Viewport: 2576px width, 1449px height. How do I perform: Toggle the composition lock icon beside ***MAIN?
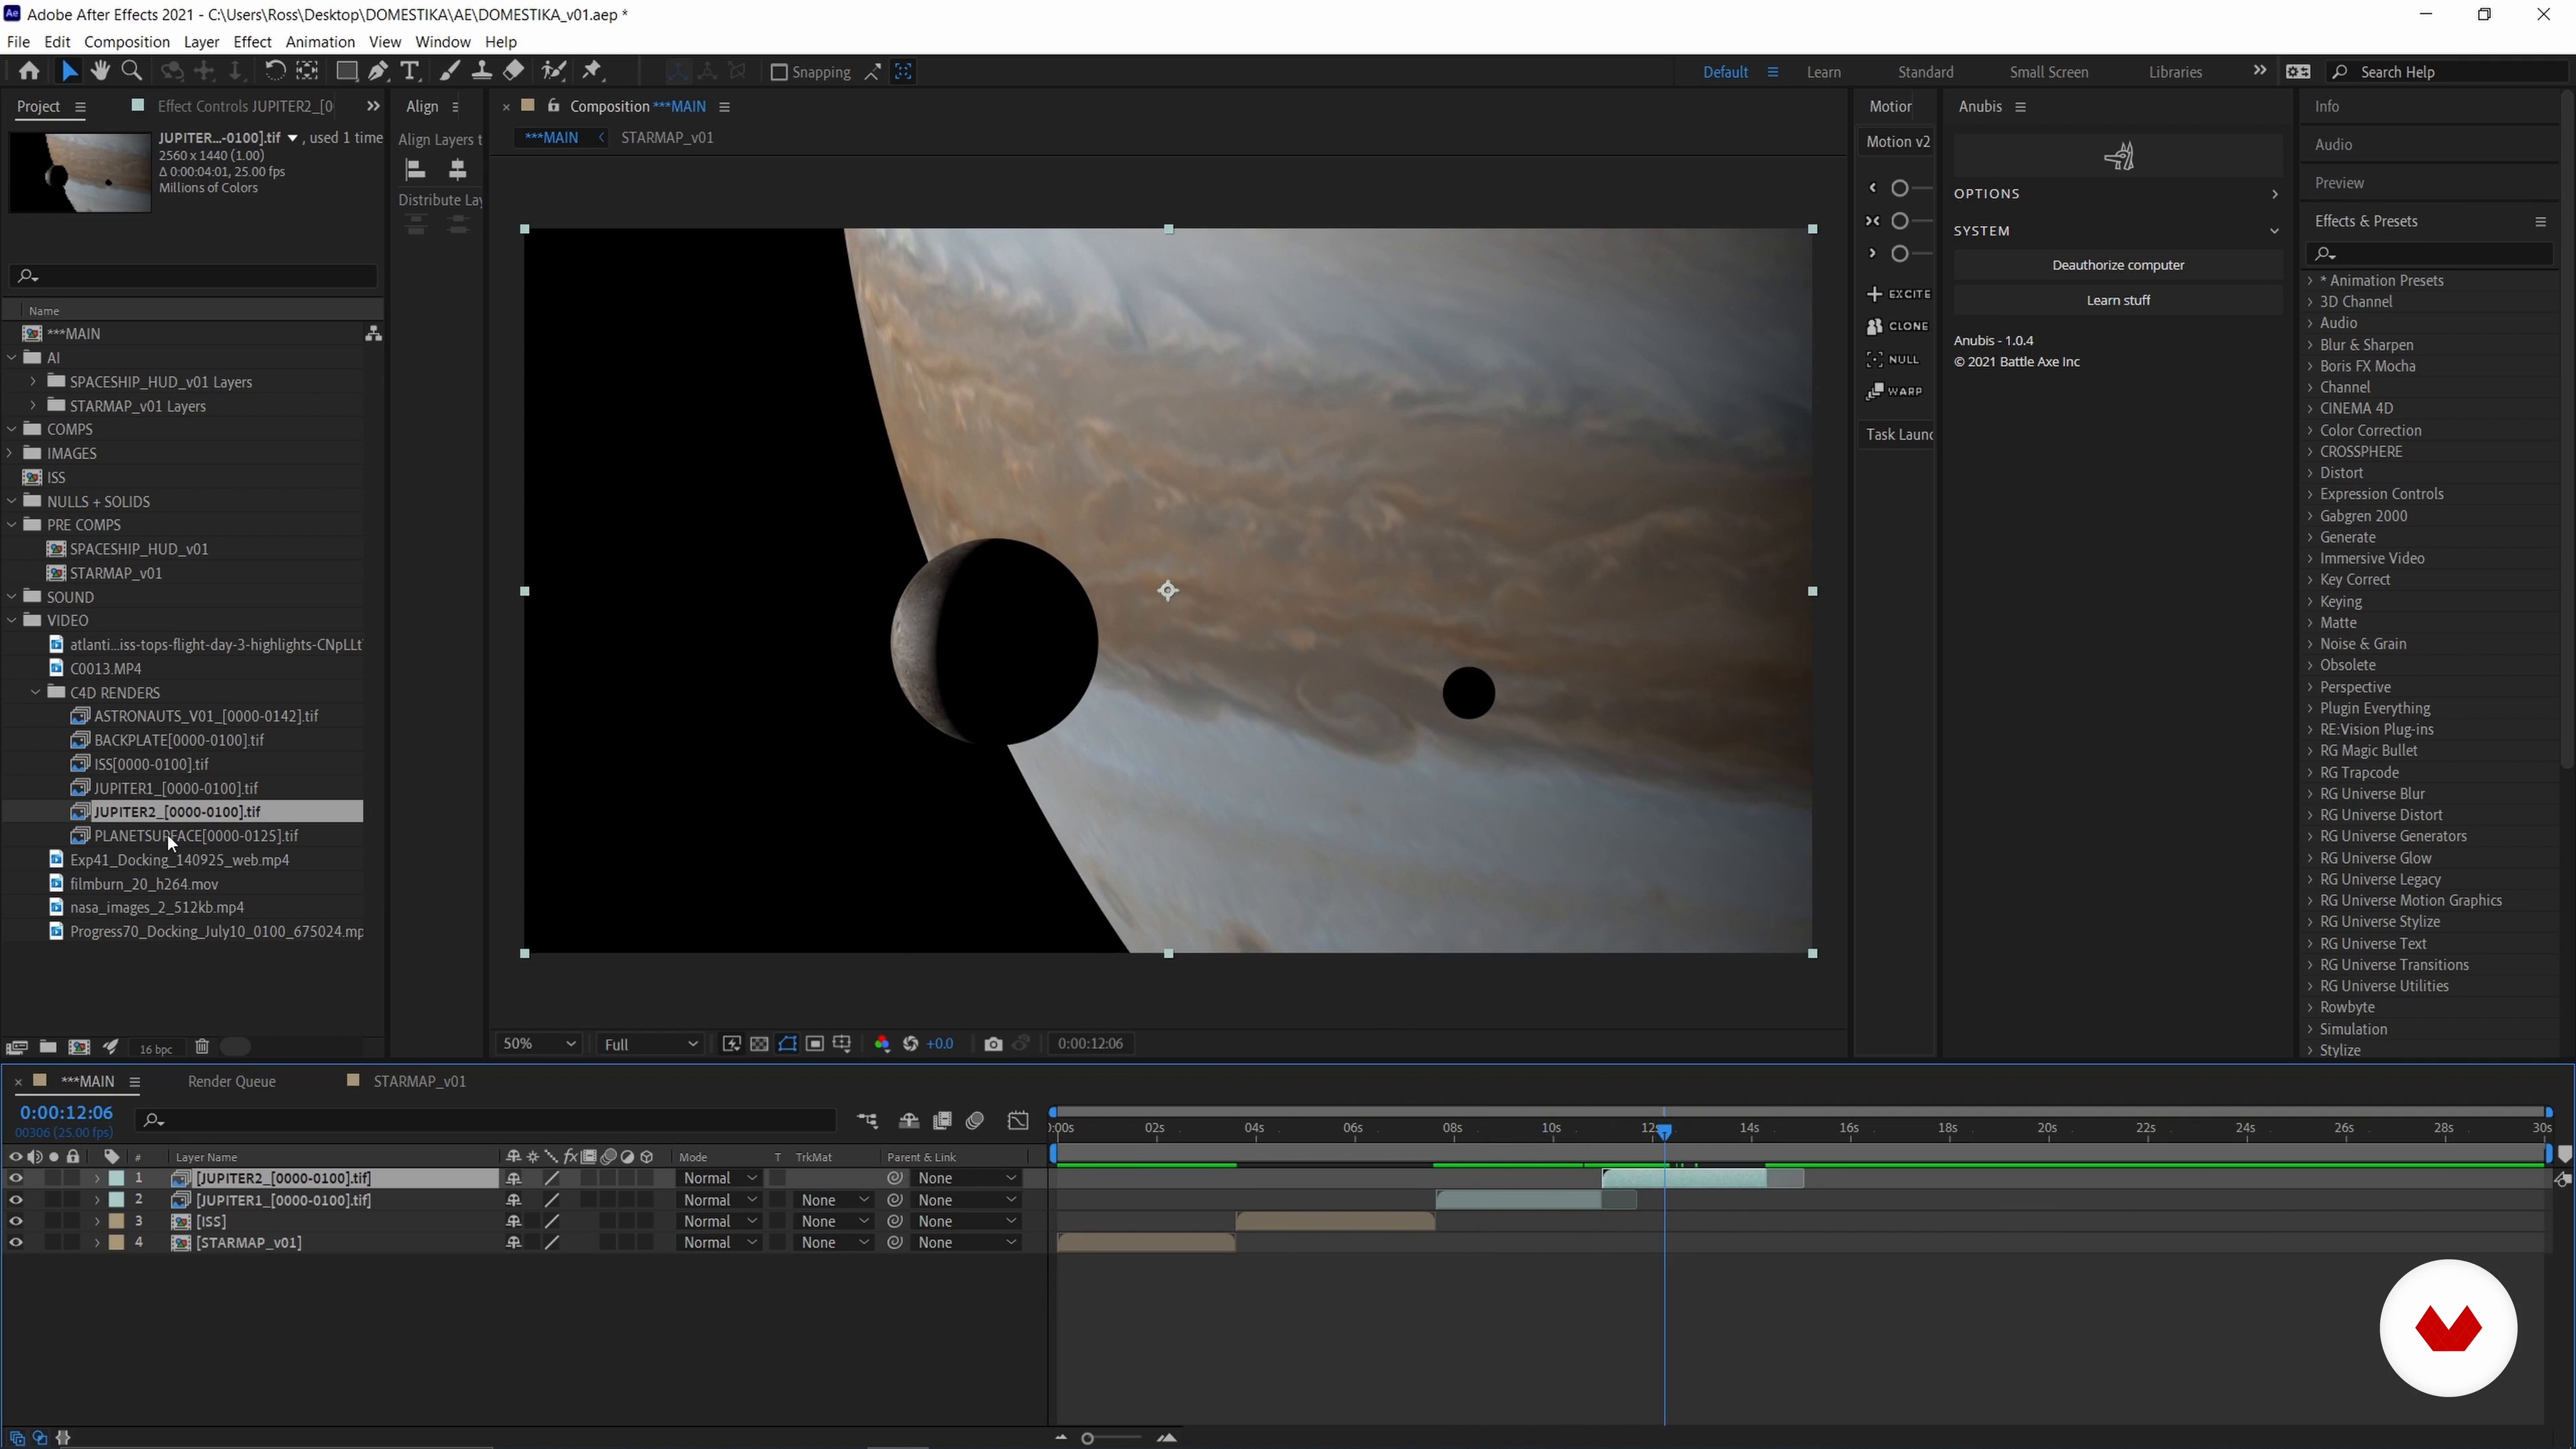(553, 106)
